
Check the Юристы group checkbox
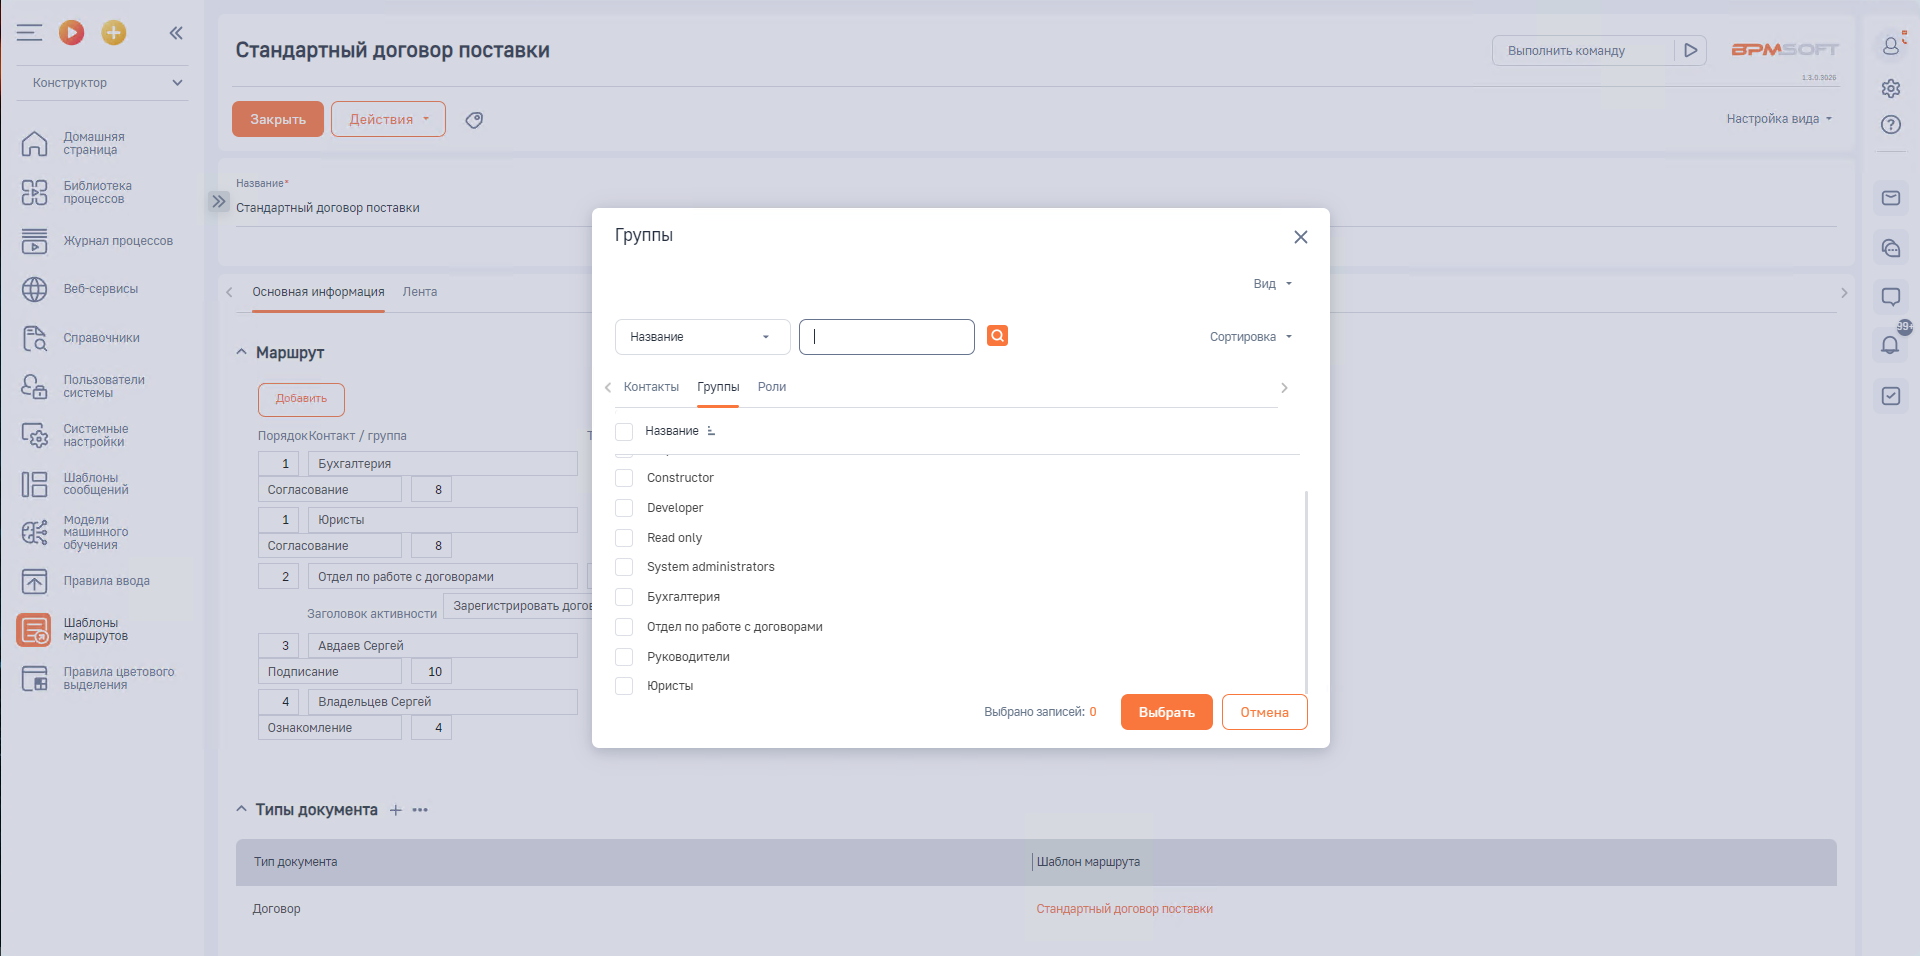coord(624,686)
